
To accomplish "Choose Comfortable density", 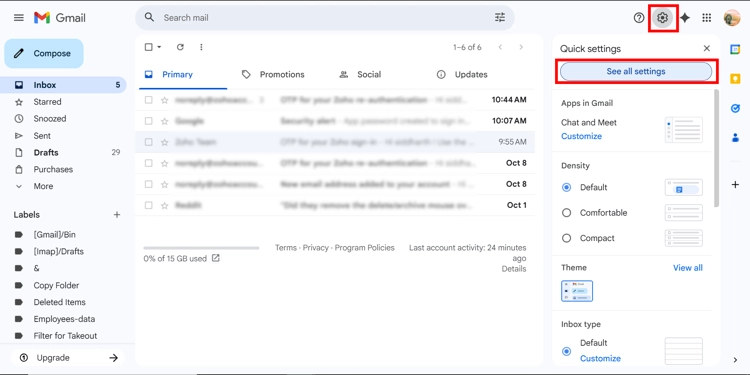I will click(566, 213).
